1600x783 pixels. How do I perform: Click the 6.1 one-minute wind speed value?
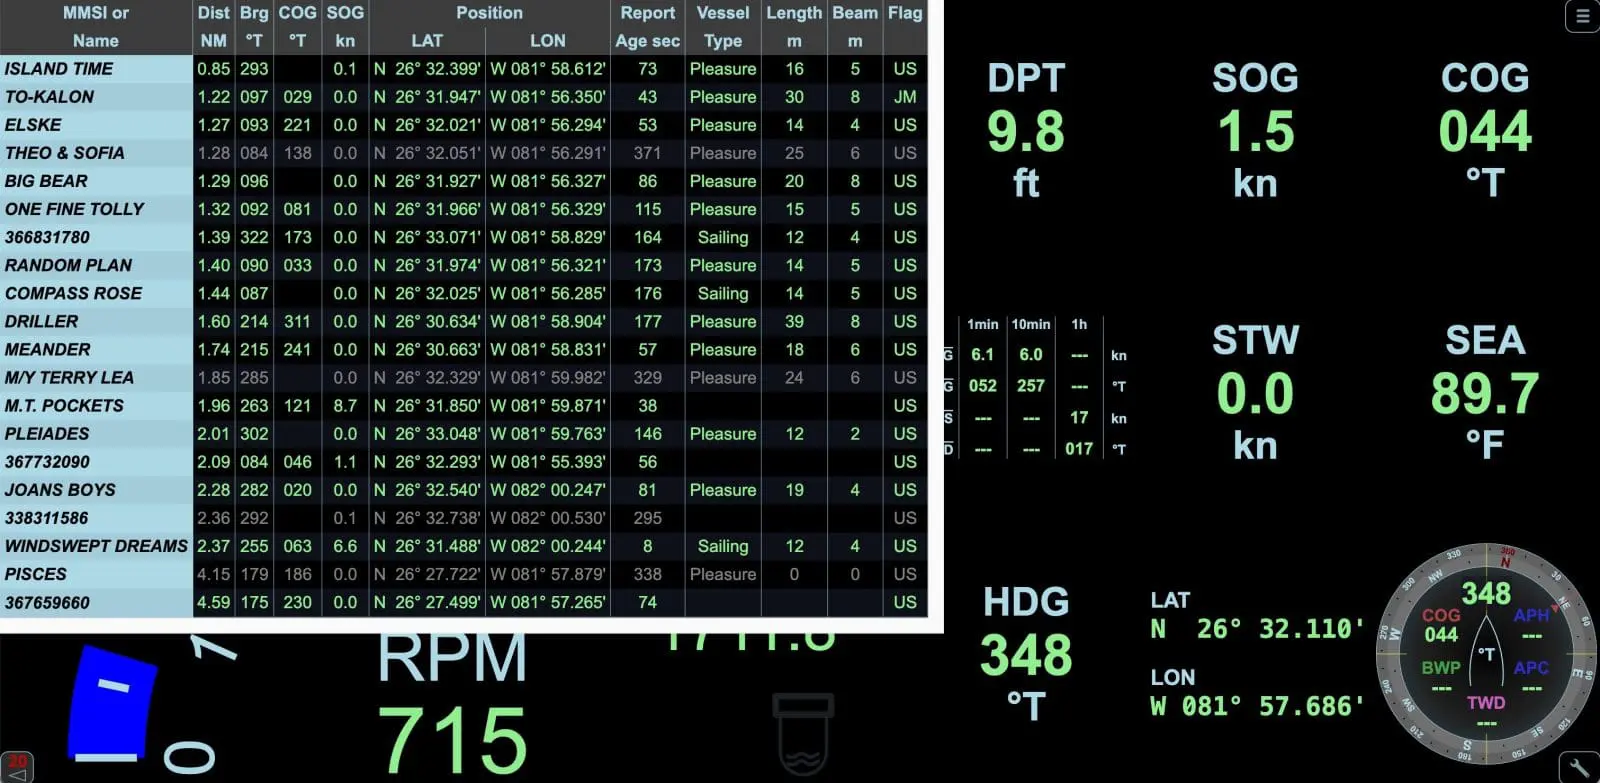coord(982,355)
